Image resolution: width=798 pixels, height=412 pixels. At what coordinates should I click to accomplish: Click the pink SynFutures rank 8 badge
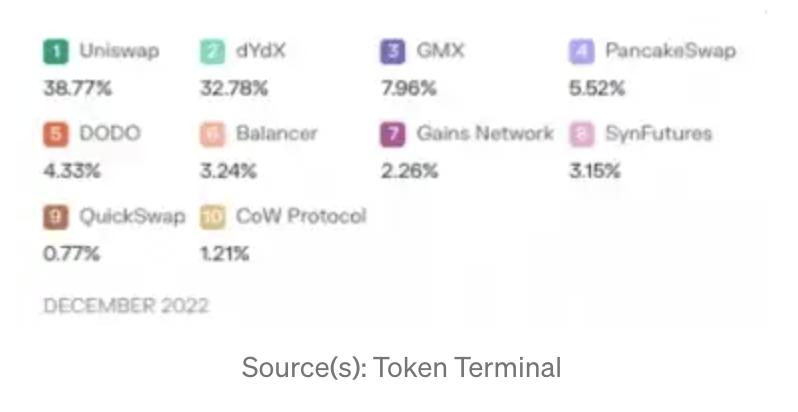pyautogui.click(x=582, y=134)
